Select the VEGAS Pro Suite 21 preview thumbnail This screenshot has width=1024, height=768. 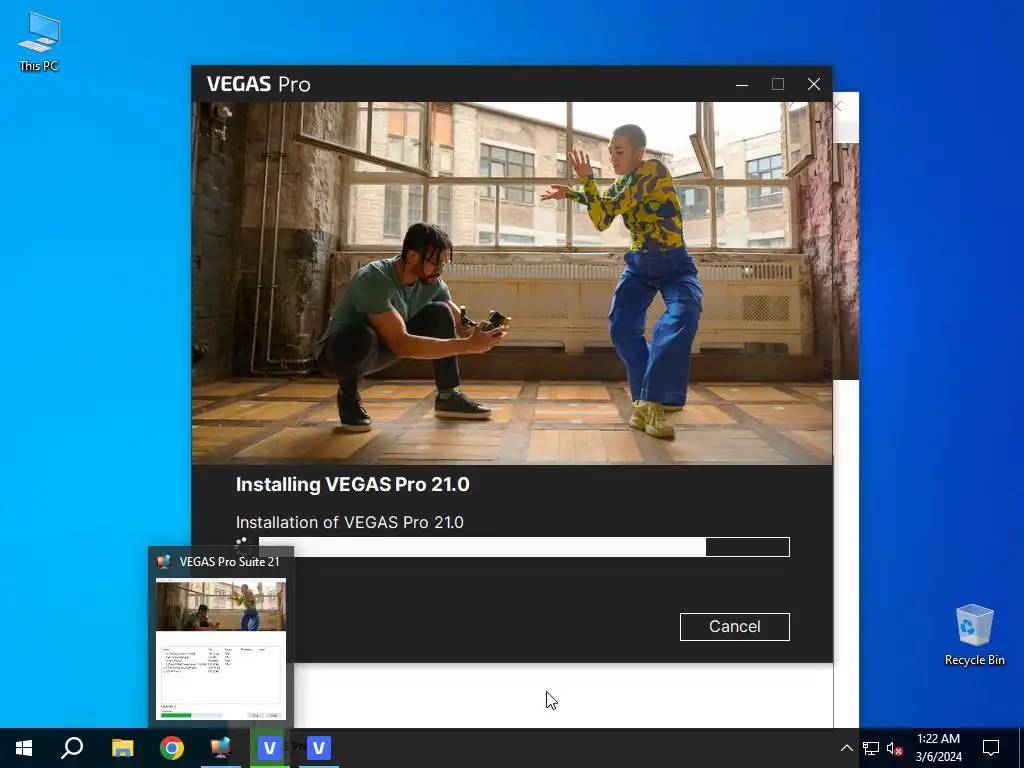(x=221, y=649)
